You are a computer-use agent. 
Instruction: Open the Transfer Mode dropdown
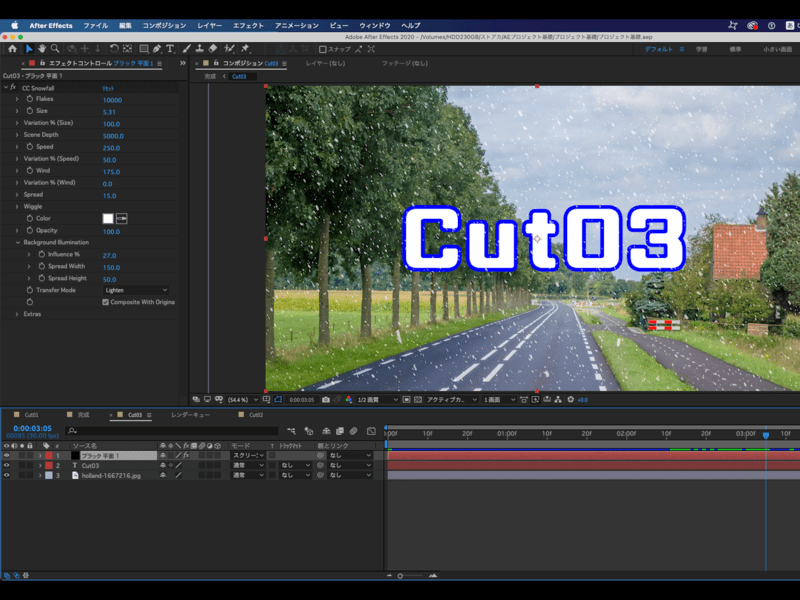(x=138, y=290)
